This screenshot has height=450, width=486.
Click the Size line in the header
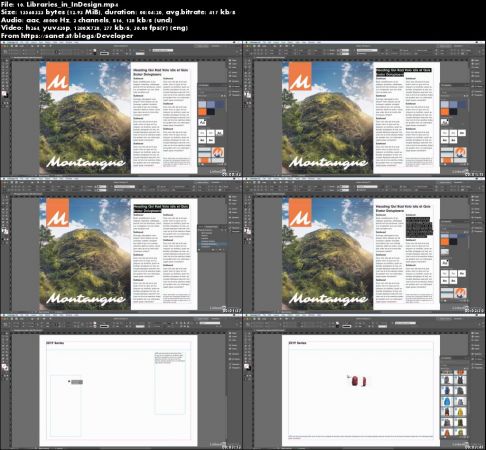click(x=118, y=12)
